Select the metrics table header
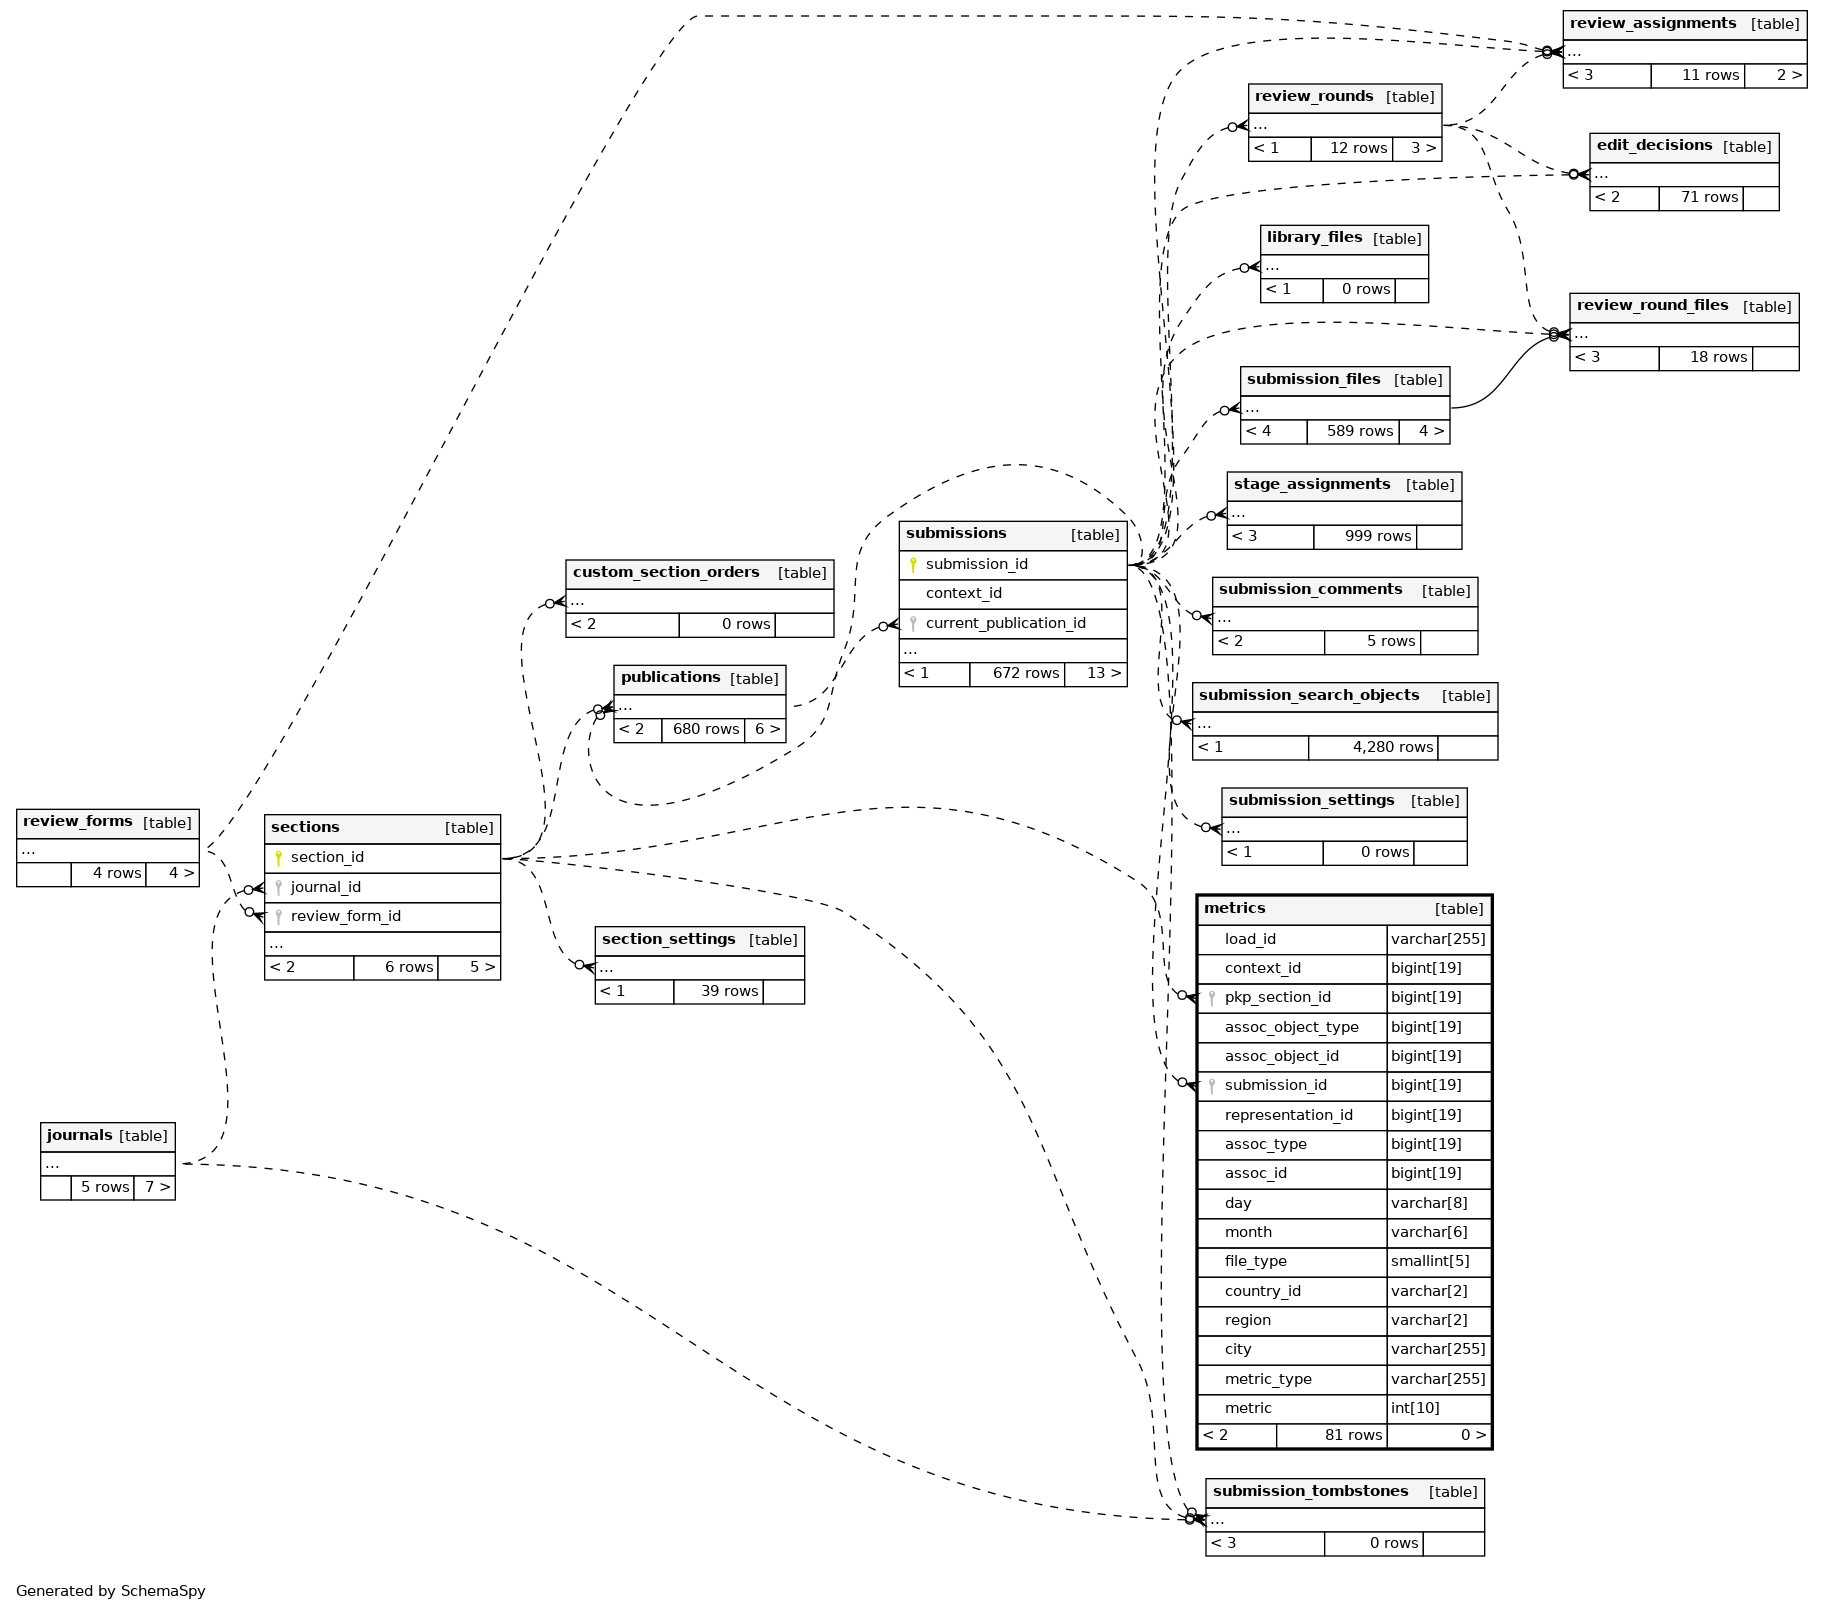Screen dimensions: 1823x1611 point(1234,908)
